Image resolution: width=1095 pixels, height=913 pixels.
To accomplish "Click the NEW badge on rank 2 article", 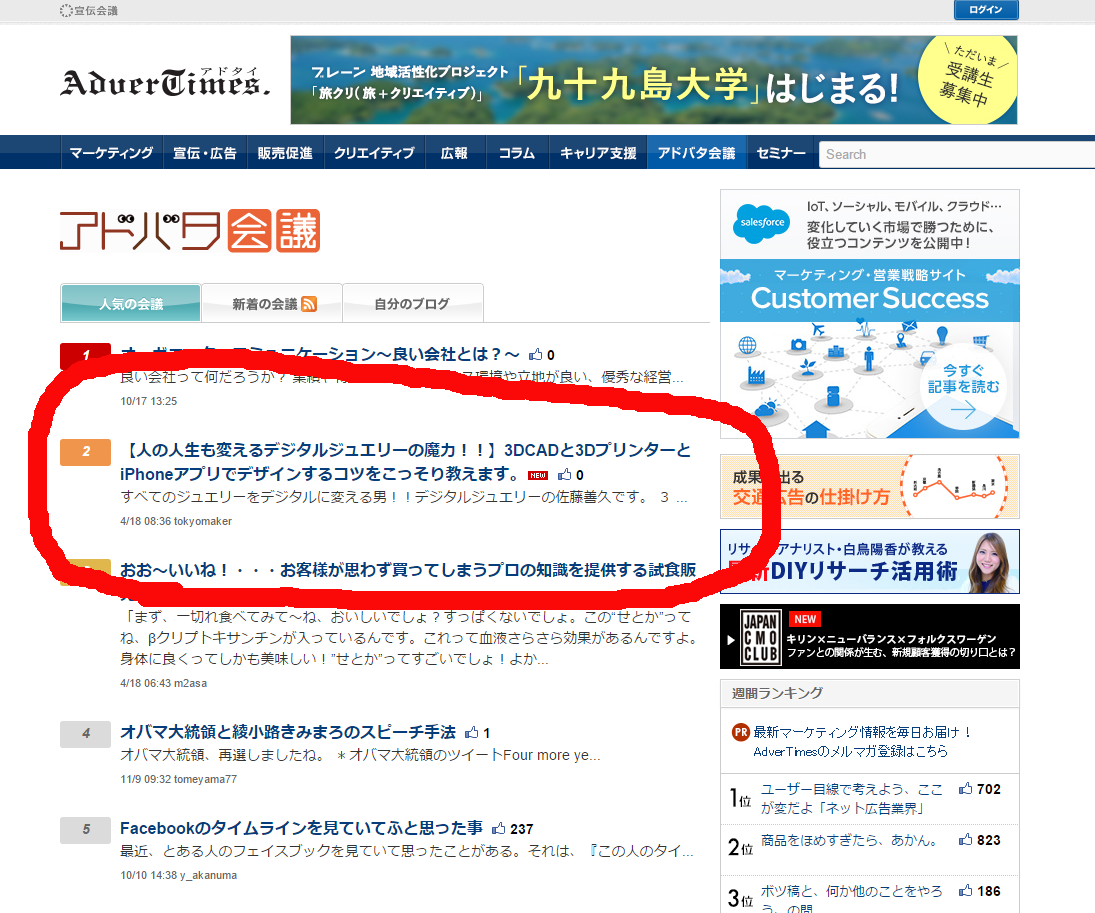I will tap(538, 476).
